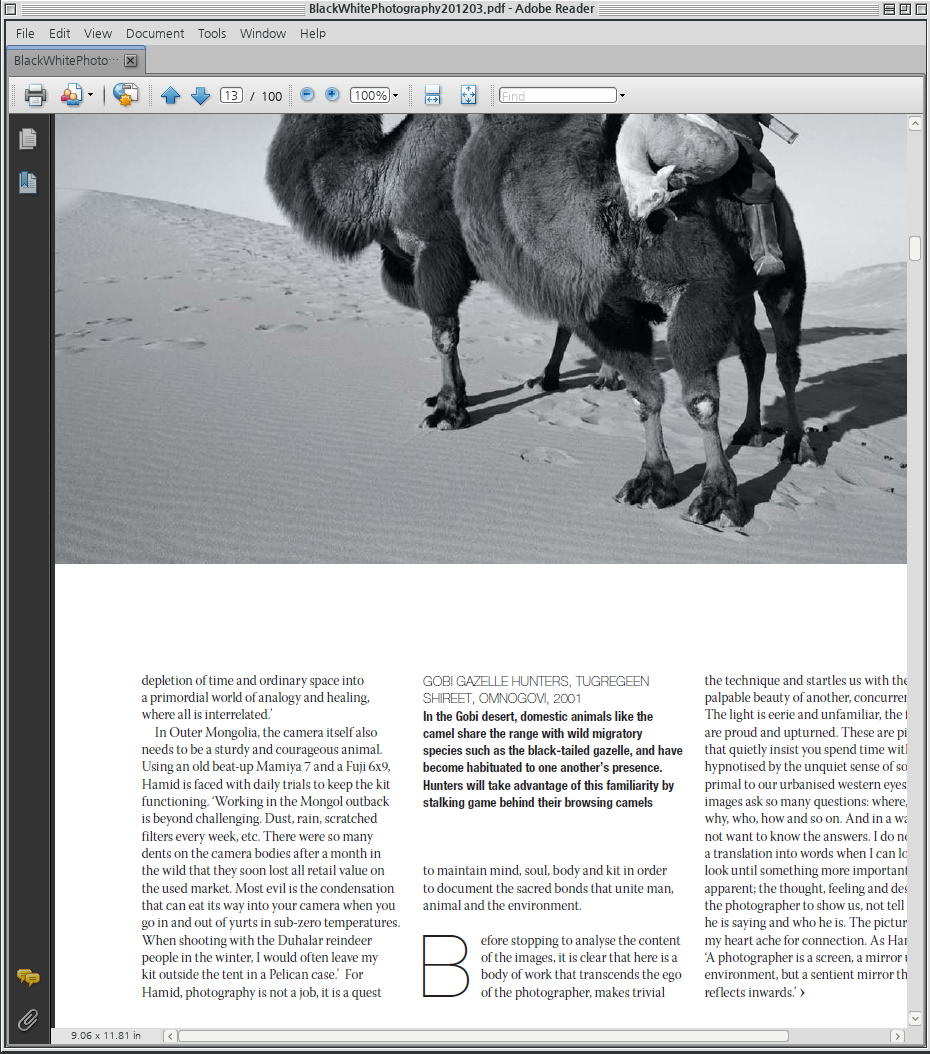Select the page number field showing 13
930x1054 pixels.
pyautogui.click(x=231, y=95)
